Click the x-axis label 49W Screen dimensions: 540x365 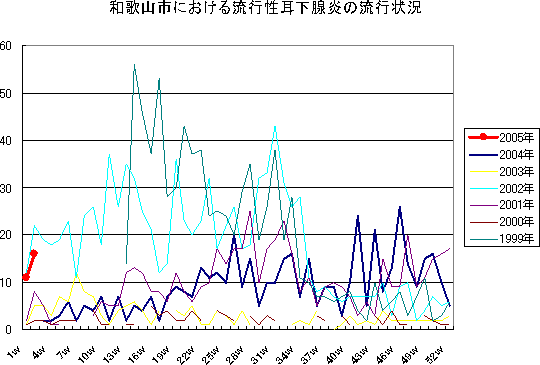tap(410, 354)
